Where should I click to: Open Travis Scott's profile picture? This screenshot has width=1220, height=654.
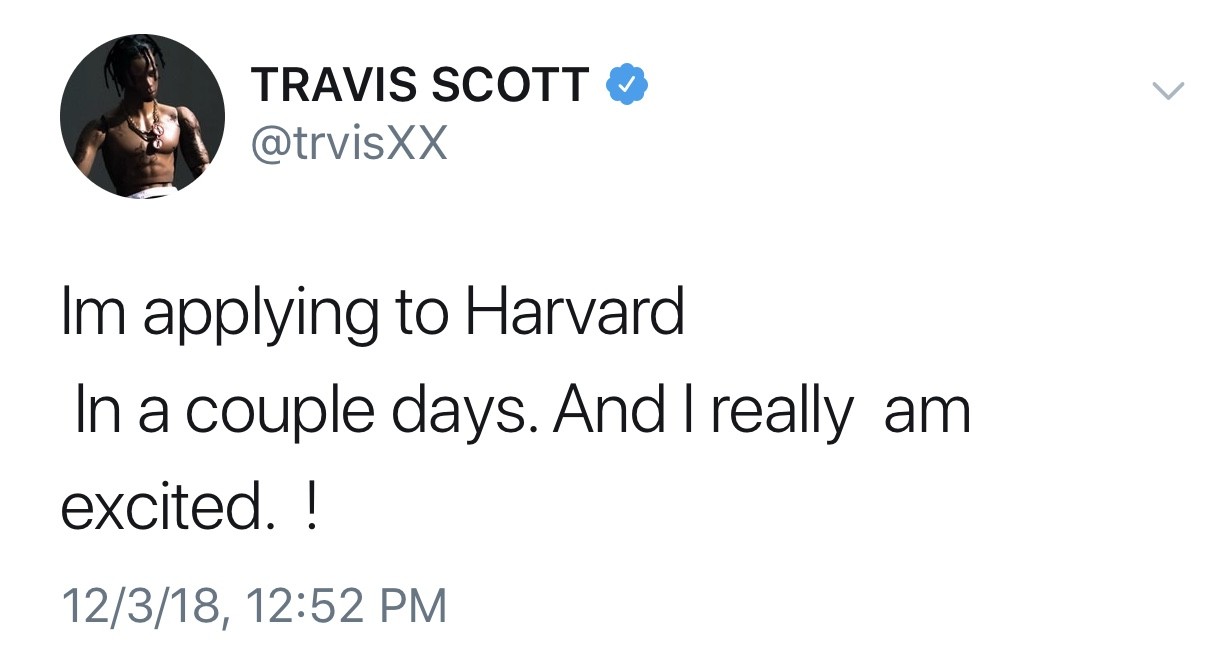point(142,116)
